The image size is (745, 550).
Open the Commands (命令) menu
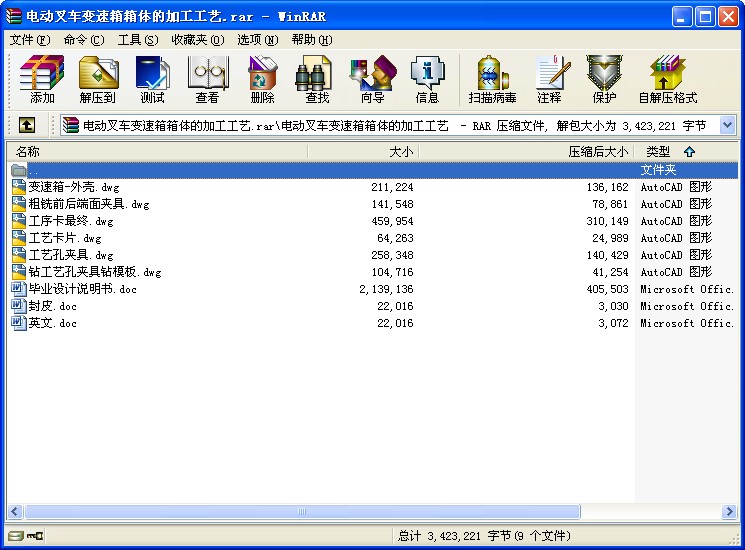coord(84,40)
